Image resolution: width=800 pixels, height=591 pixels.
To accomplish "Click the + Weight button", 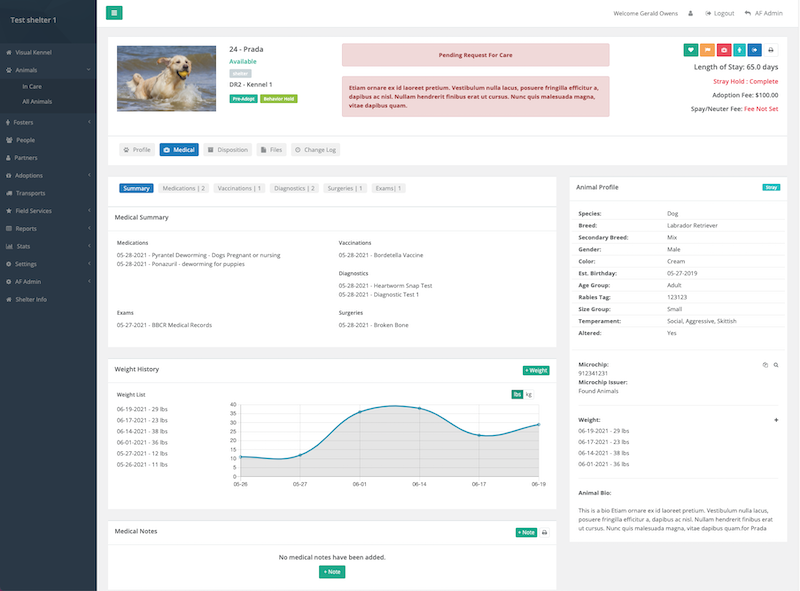I will tap(536, 370).
